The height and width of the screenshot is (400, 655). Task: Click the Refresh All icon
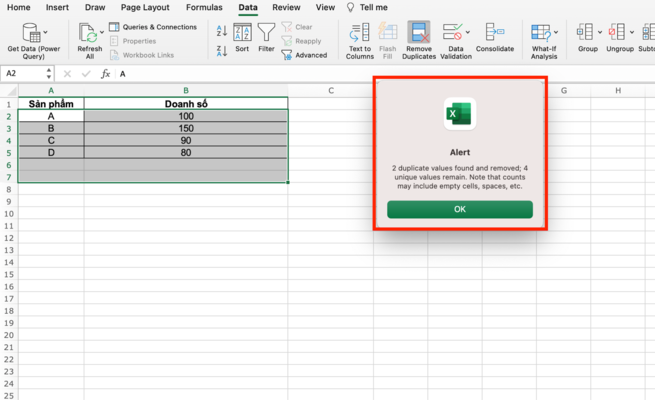[x=88, y=33]
